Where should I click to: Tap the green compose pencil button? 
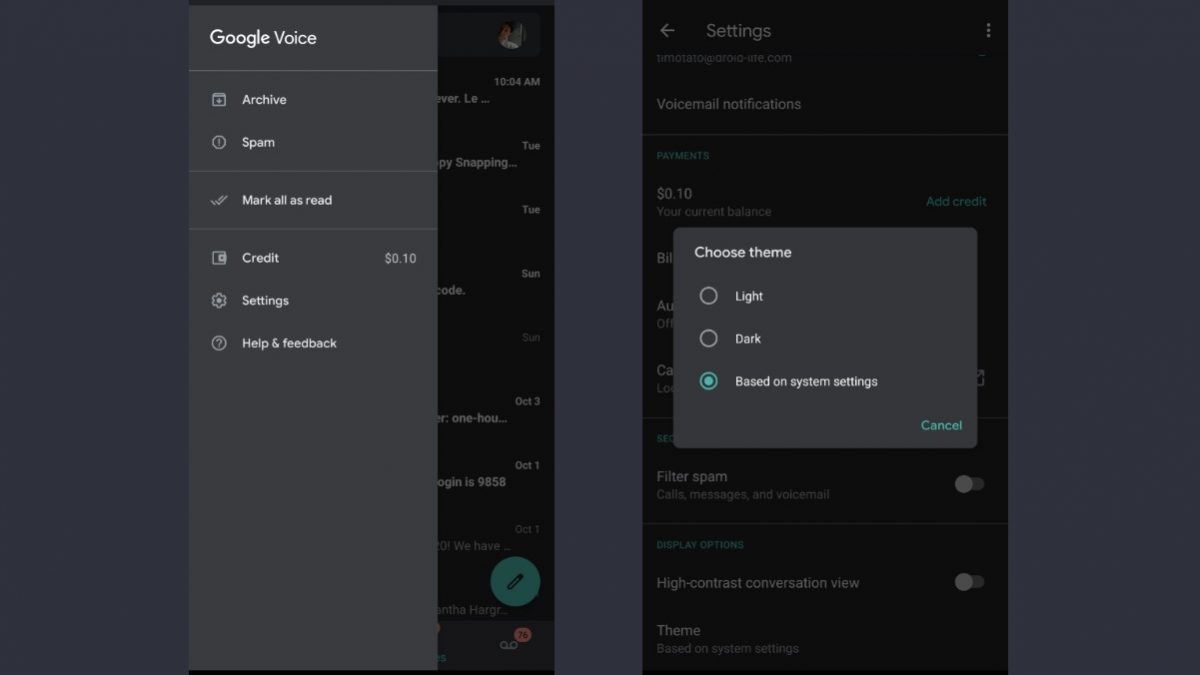[515, 581]
